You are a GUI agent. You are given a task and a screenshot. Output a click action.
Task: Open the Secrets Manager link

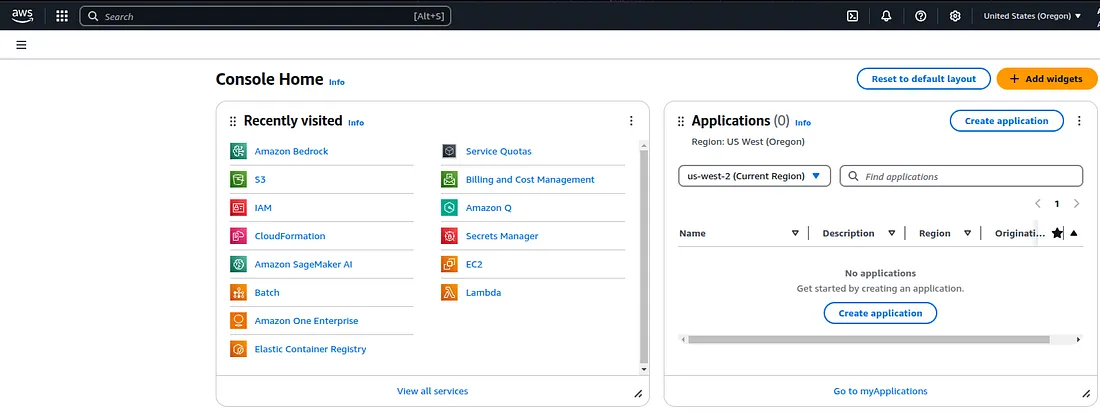coord(502,236)
